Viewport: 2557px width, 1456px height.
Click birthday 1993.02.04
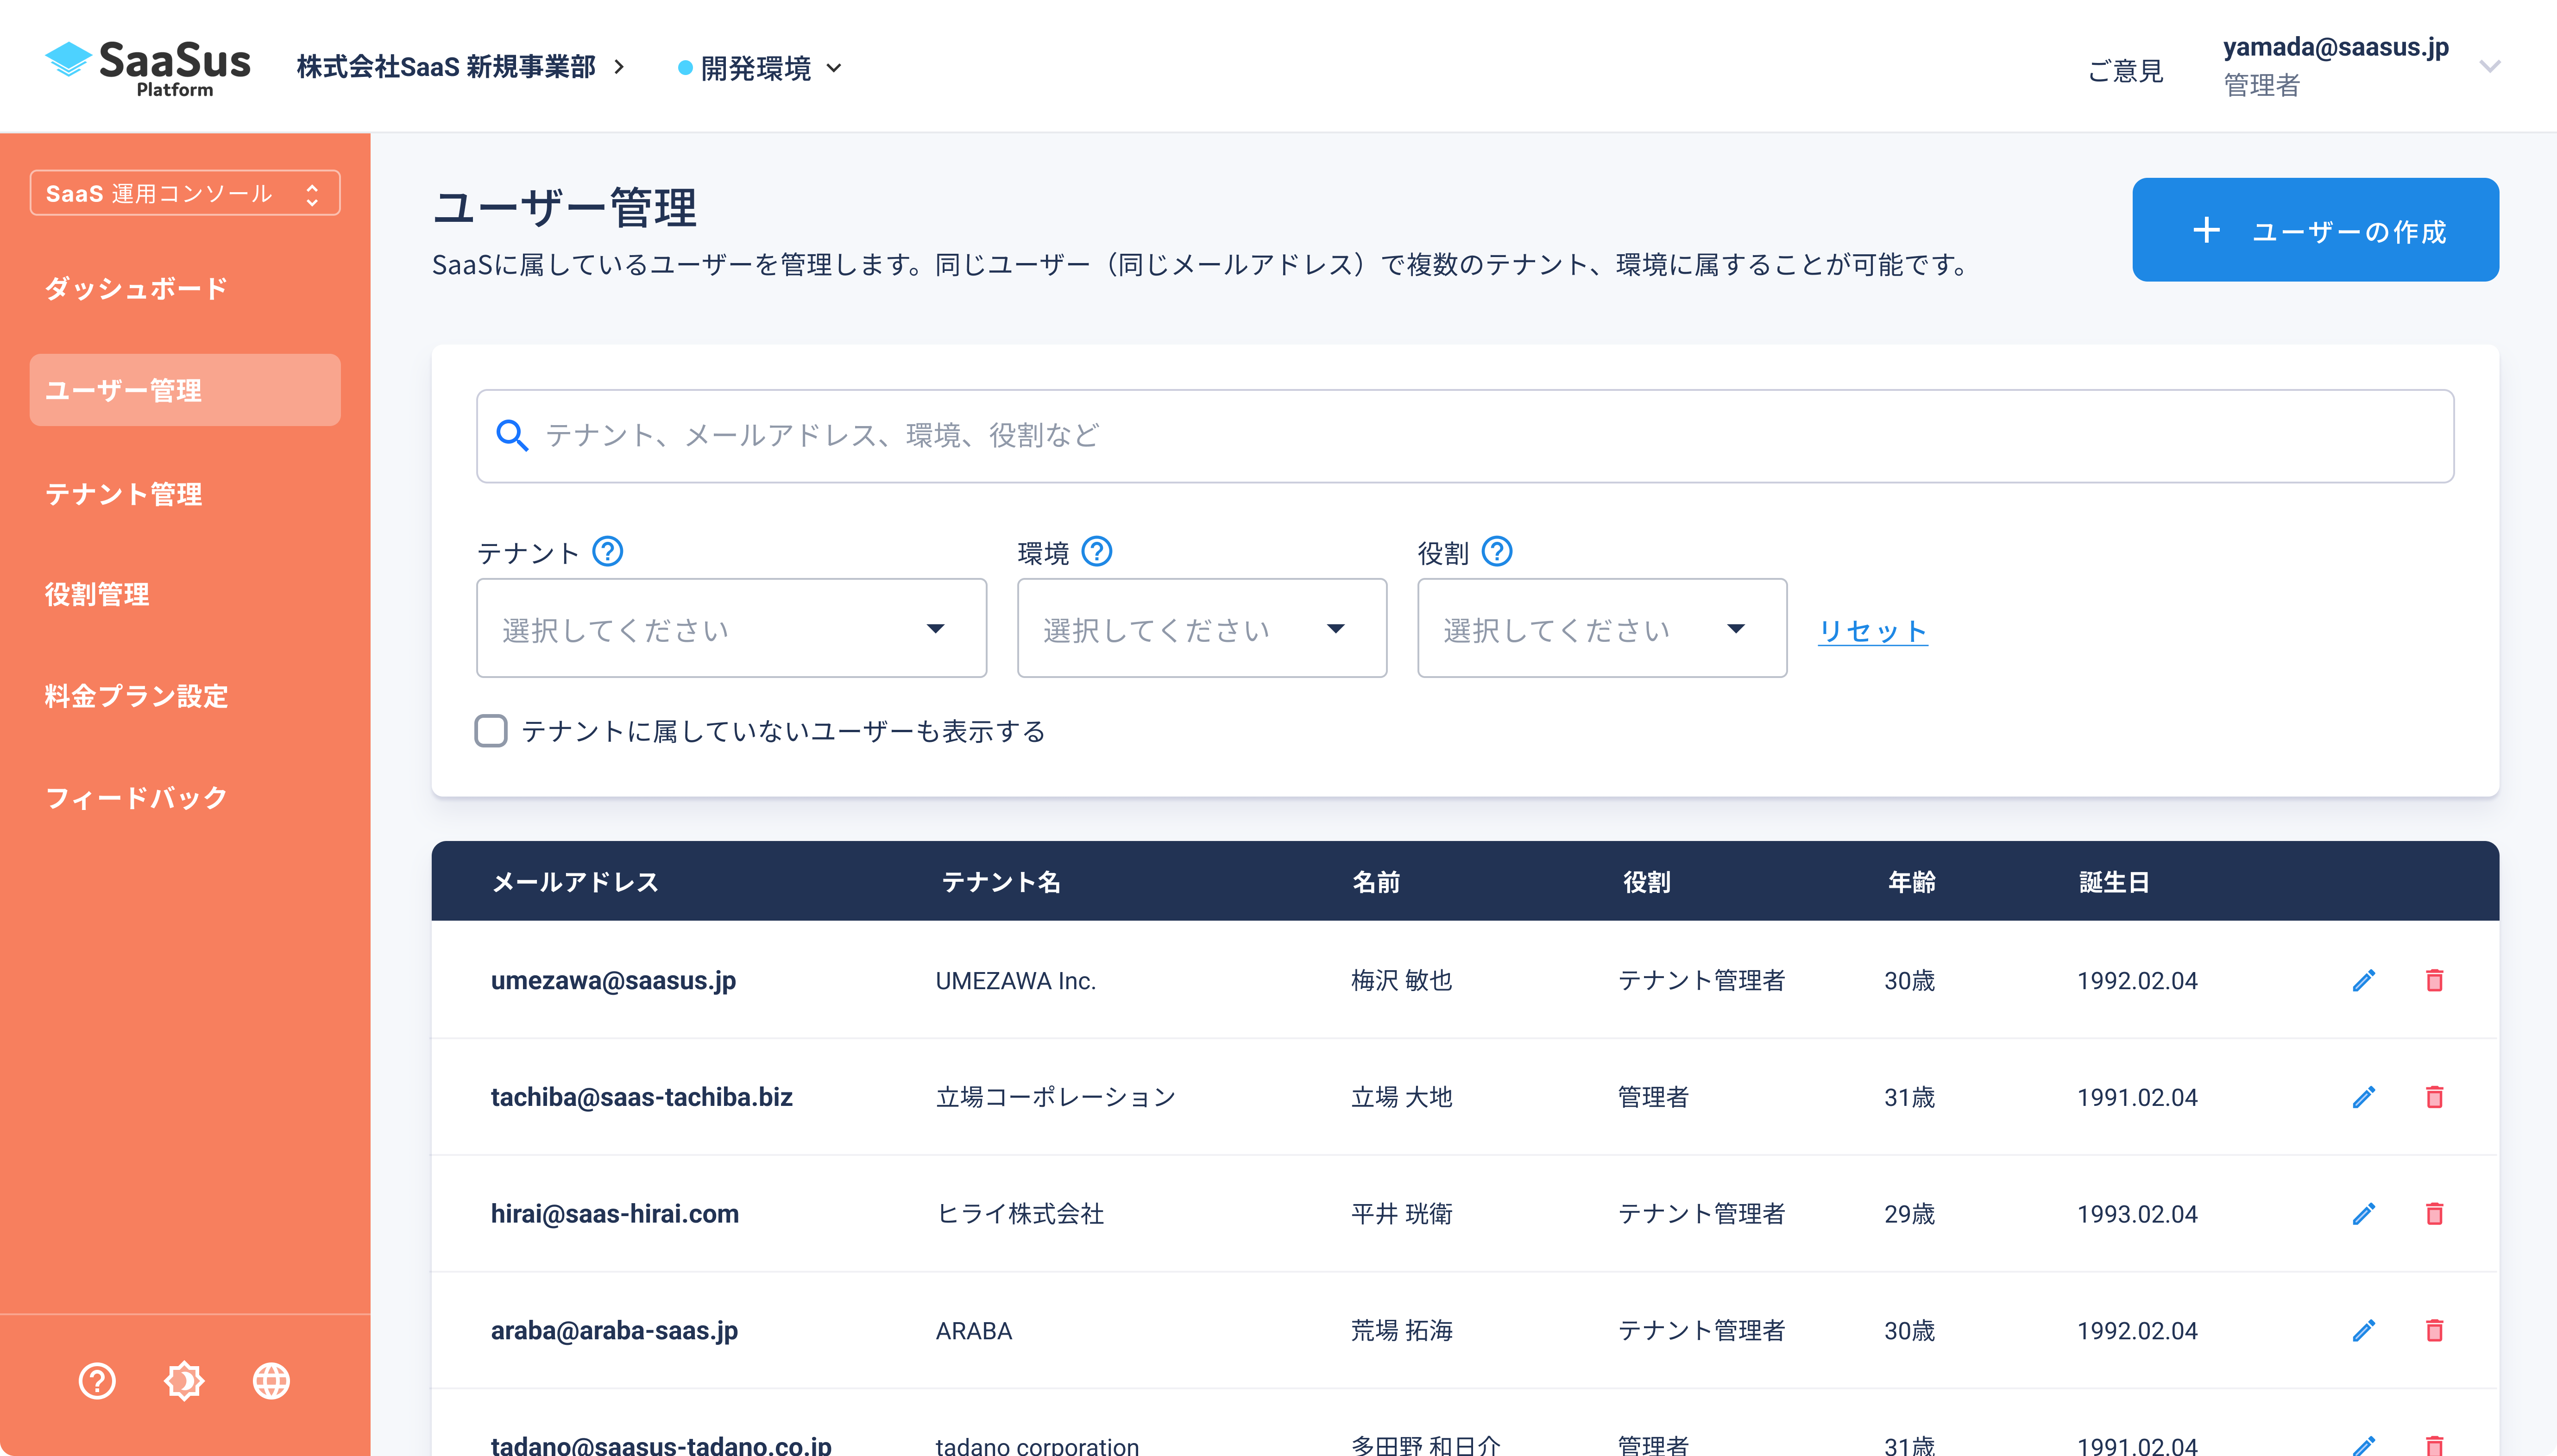[x=2138, y=1214]
